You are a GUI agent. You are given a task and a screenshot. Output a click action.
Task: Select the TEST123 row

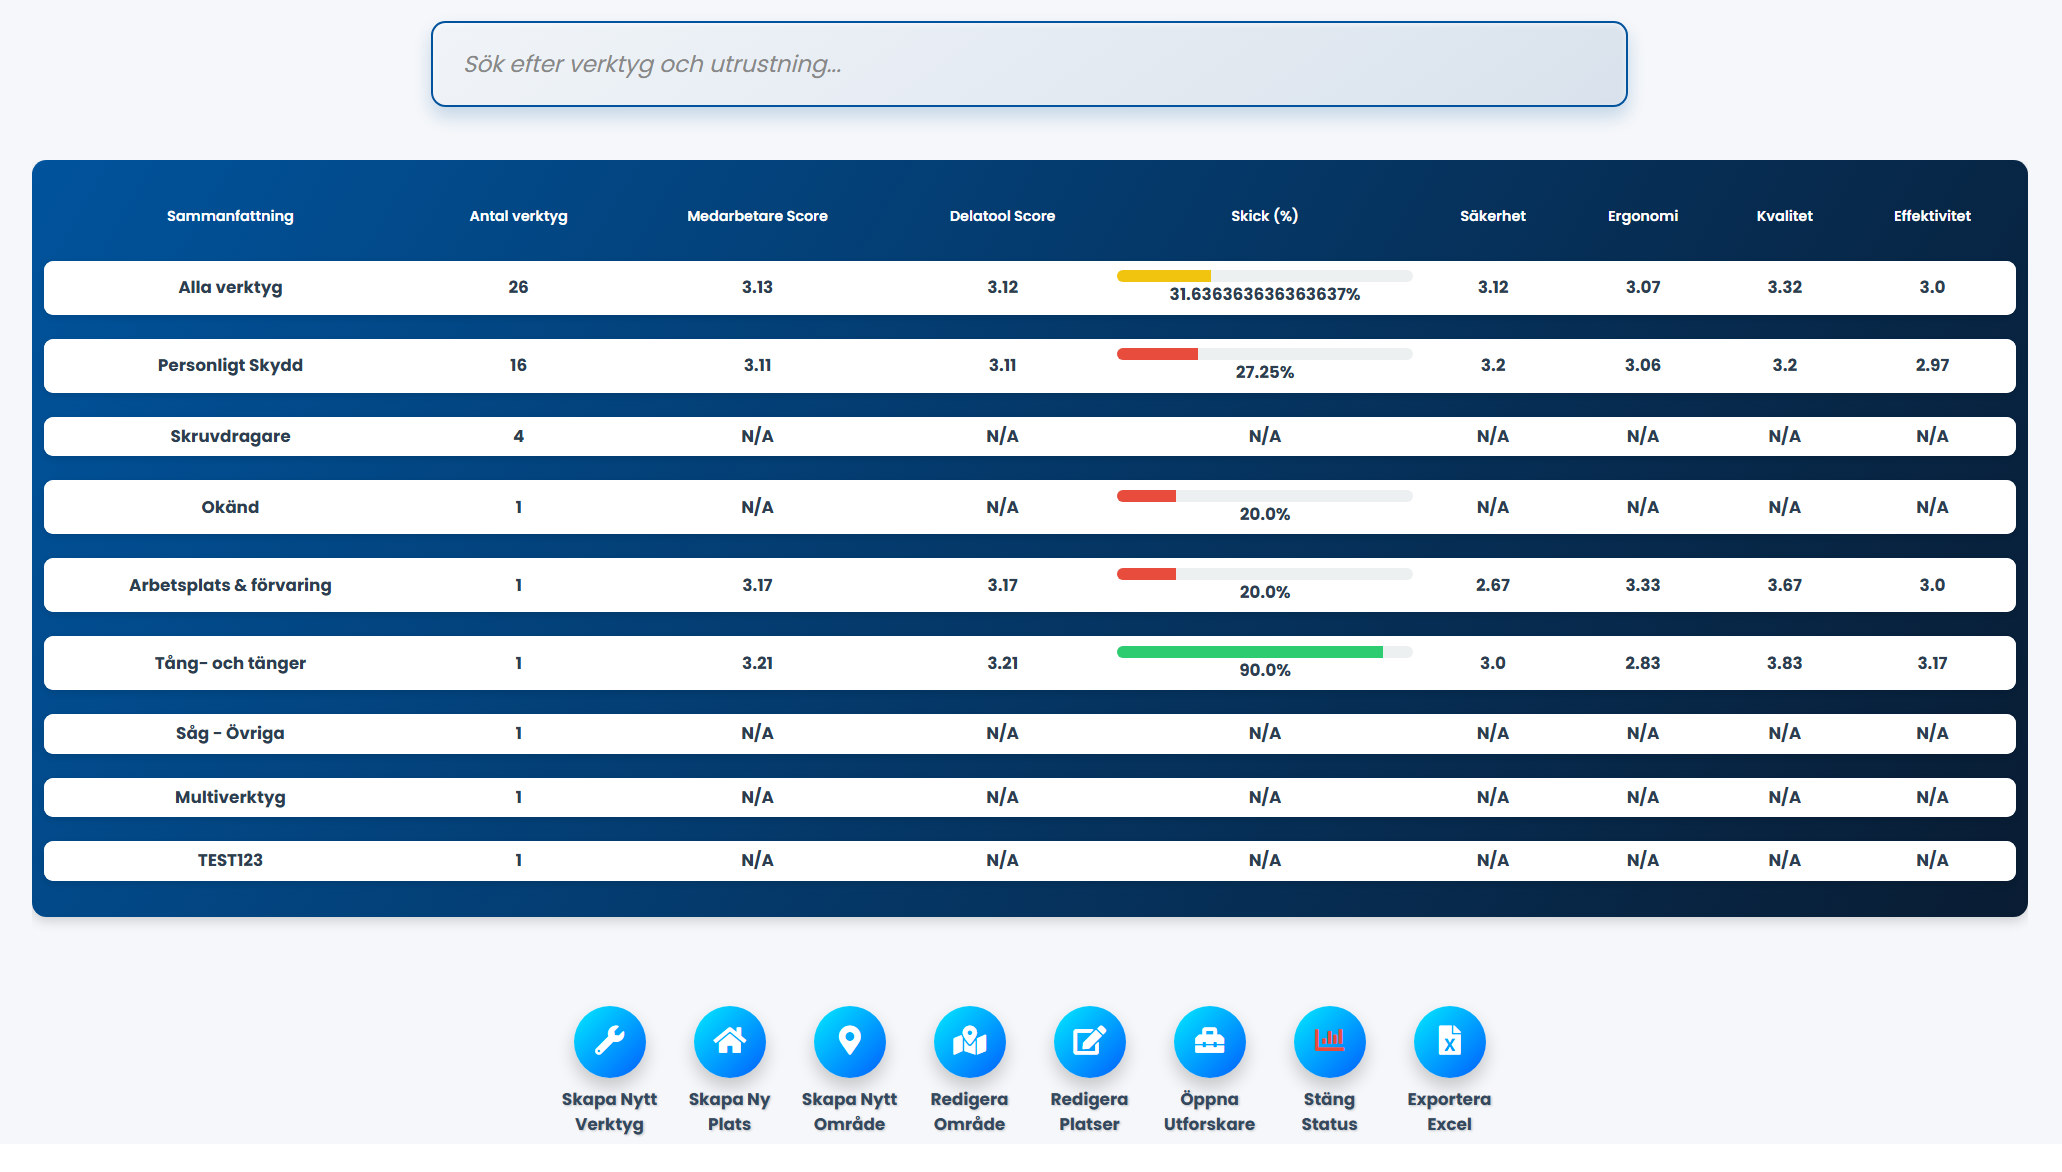[230, 860]
